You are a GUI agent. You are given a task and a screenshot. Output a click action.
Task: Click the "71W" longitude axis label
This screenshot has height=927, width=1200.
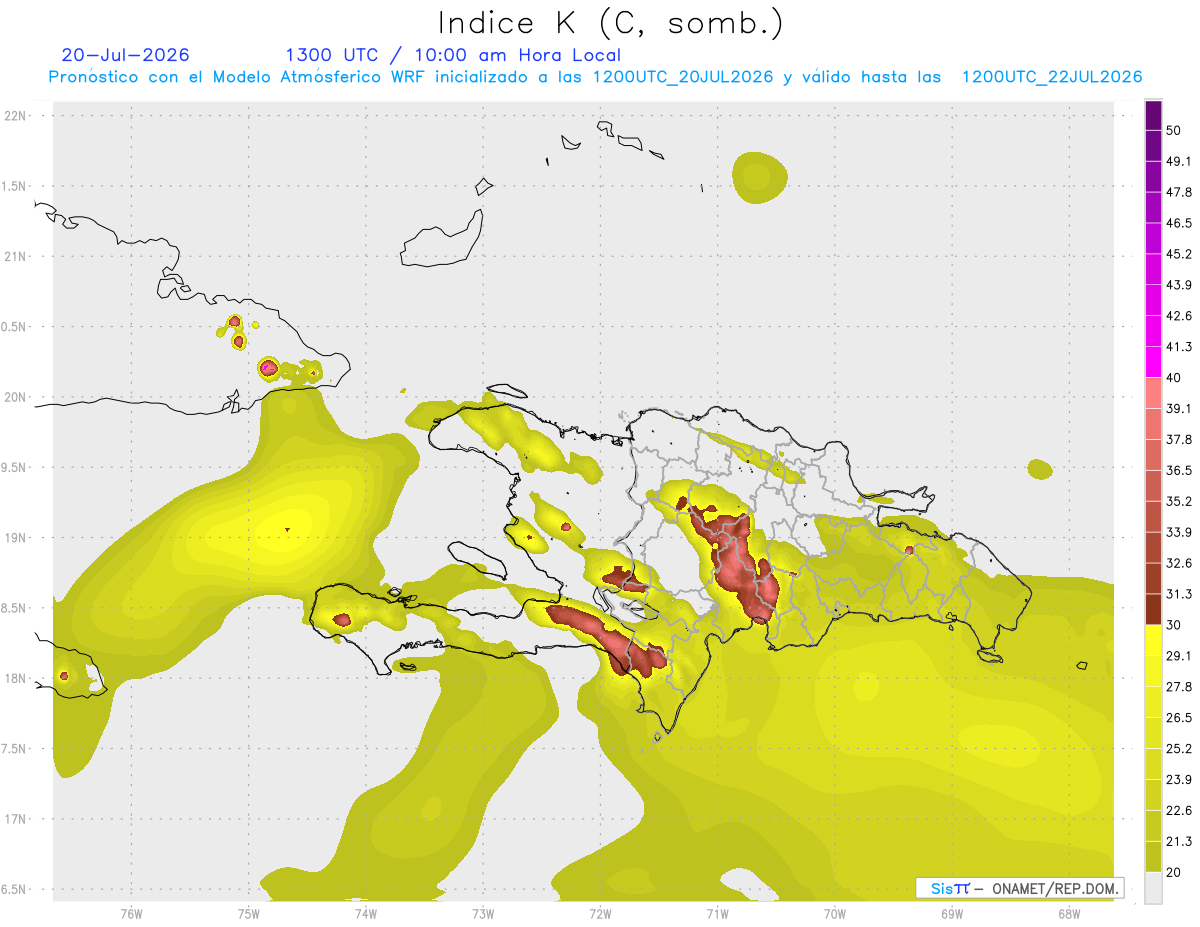(x=717, y=913)
